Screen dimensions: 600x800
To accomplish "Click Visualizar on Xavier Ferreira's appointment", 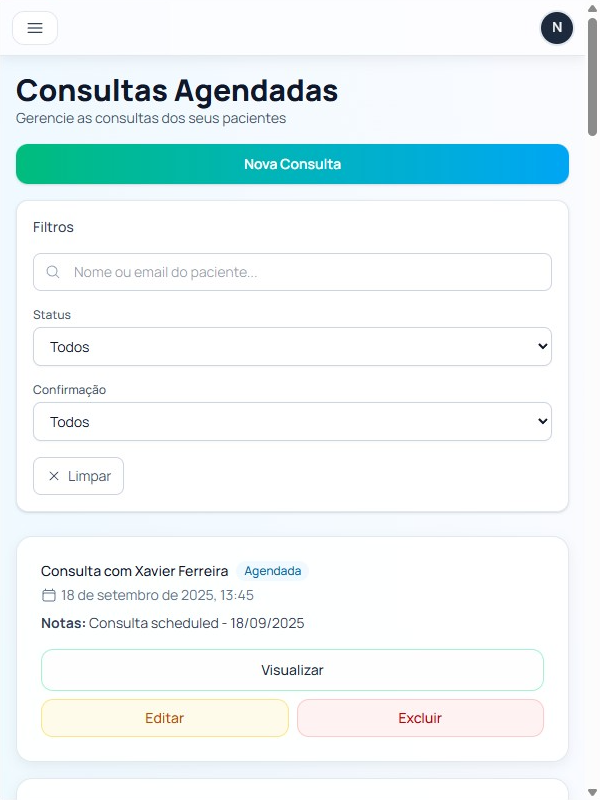I will click(x=292, y=670).
